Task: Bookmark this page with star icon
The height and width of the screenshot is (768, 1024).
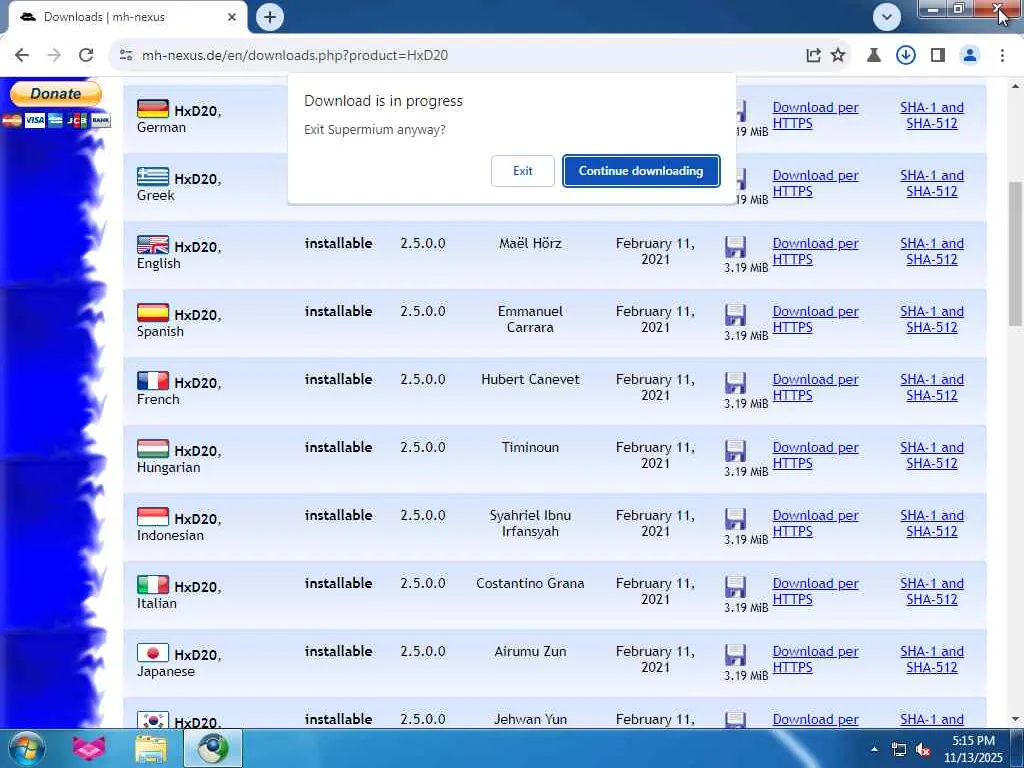Action: (838, 56)
